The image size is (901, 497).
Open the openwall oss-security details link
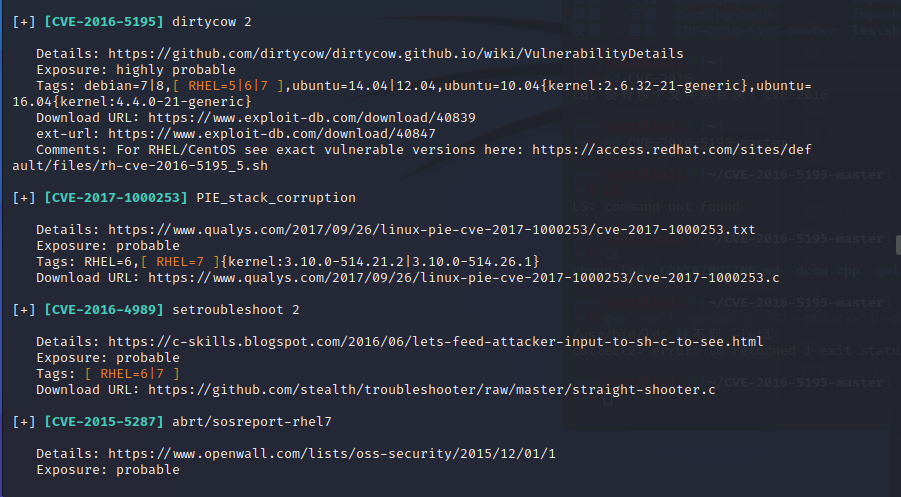332,454
